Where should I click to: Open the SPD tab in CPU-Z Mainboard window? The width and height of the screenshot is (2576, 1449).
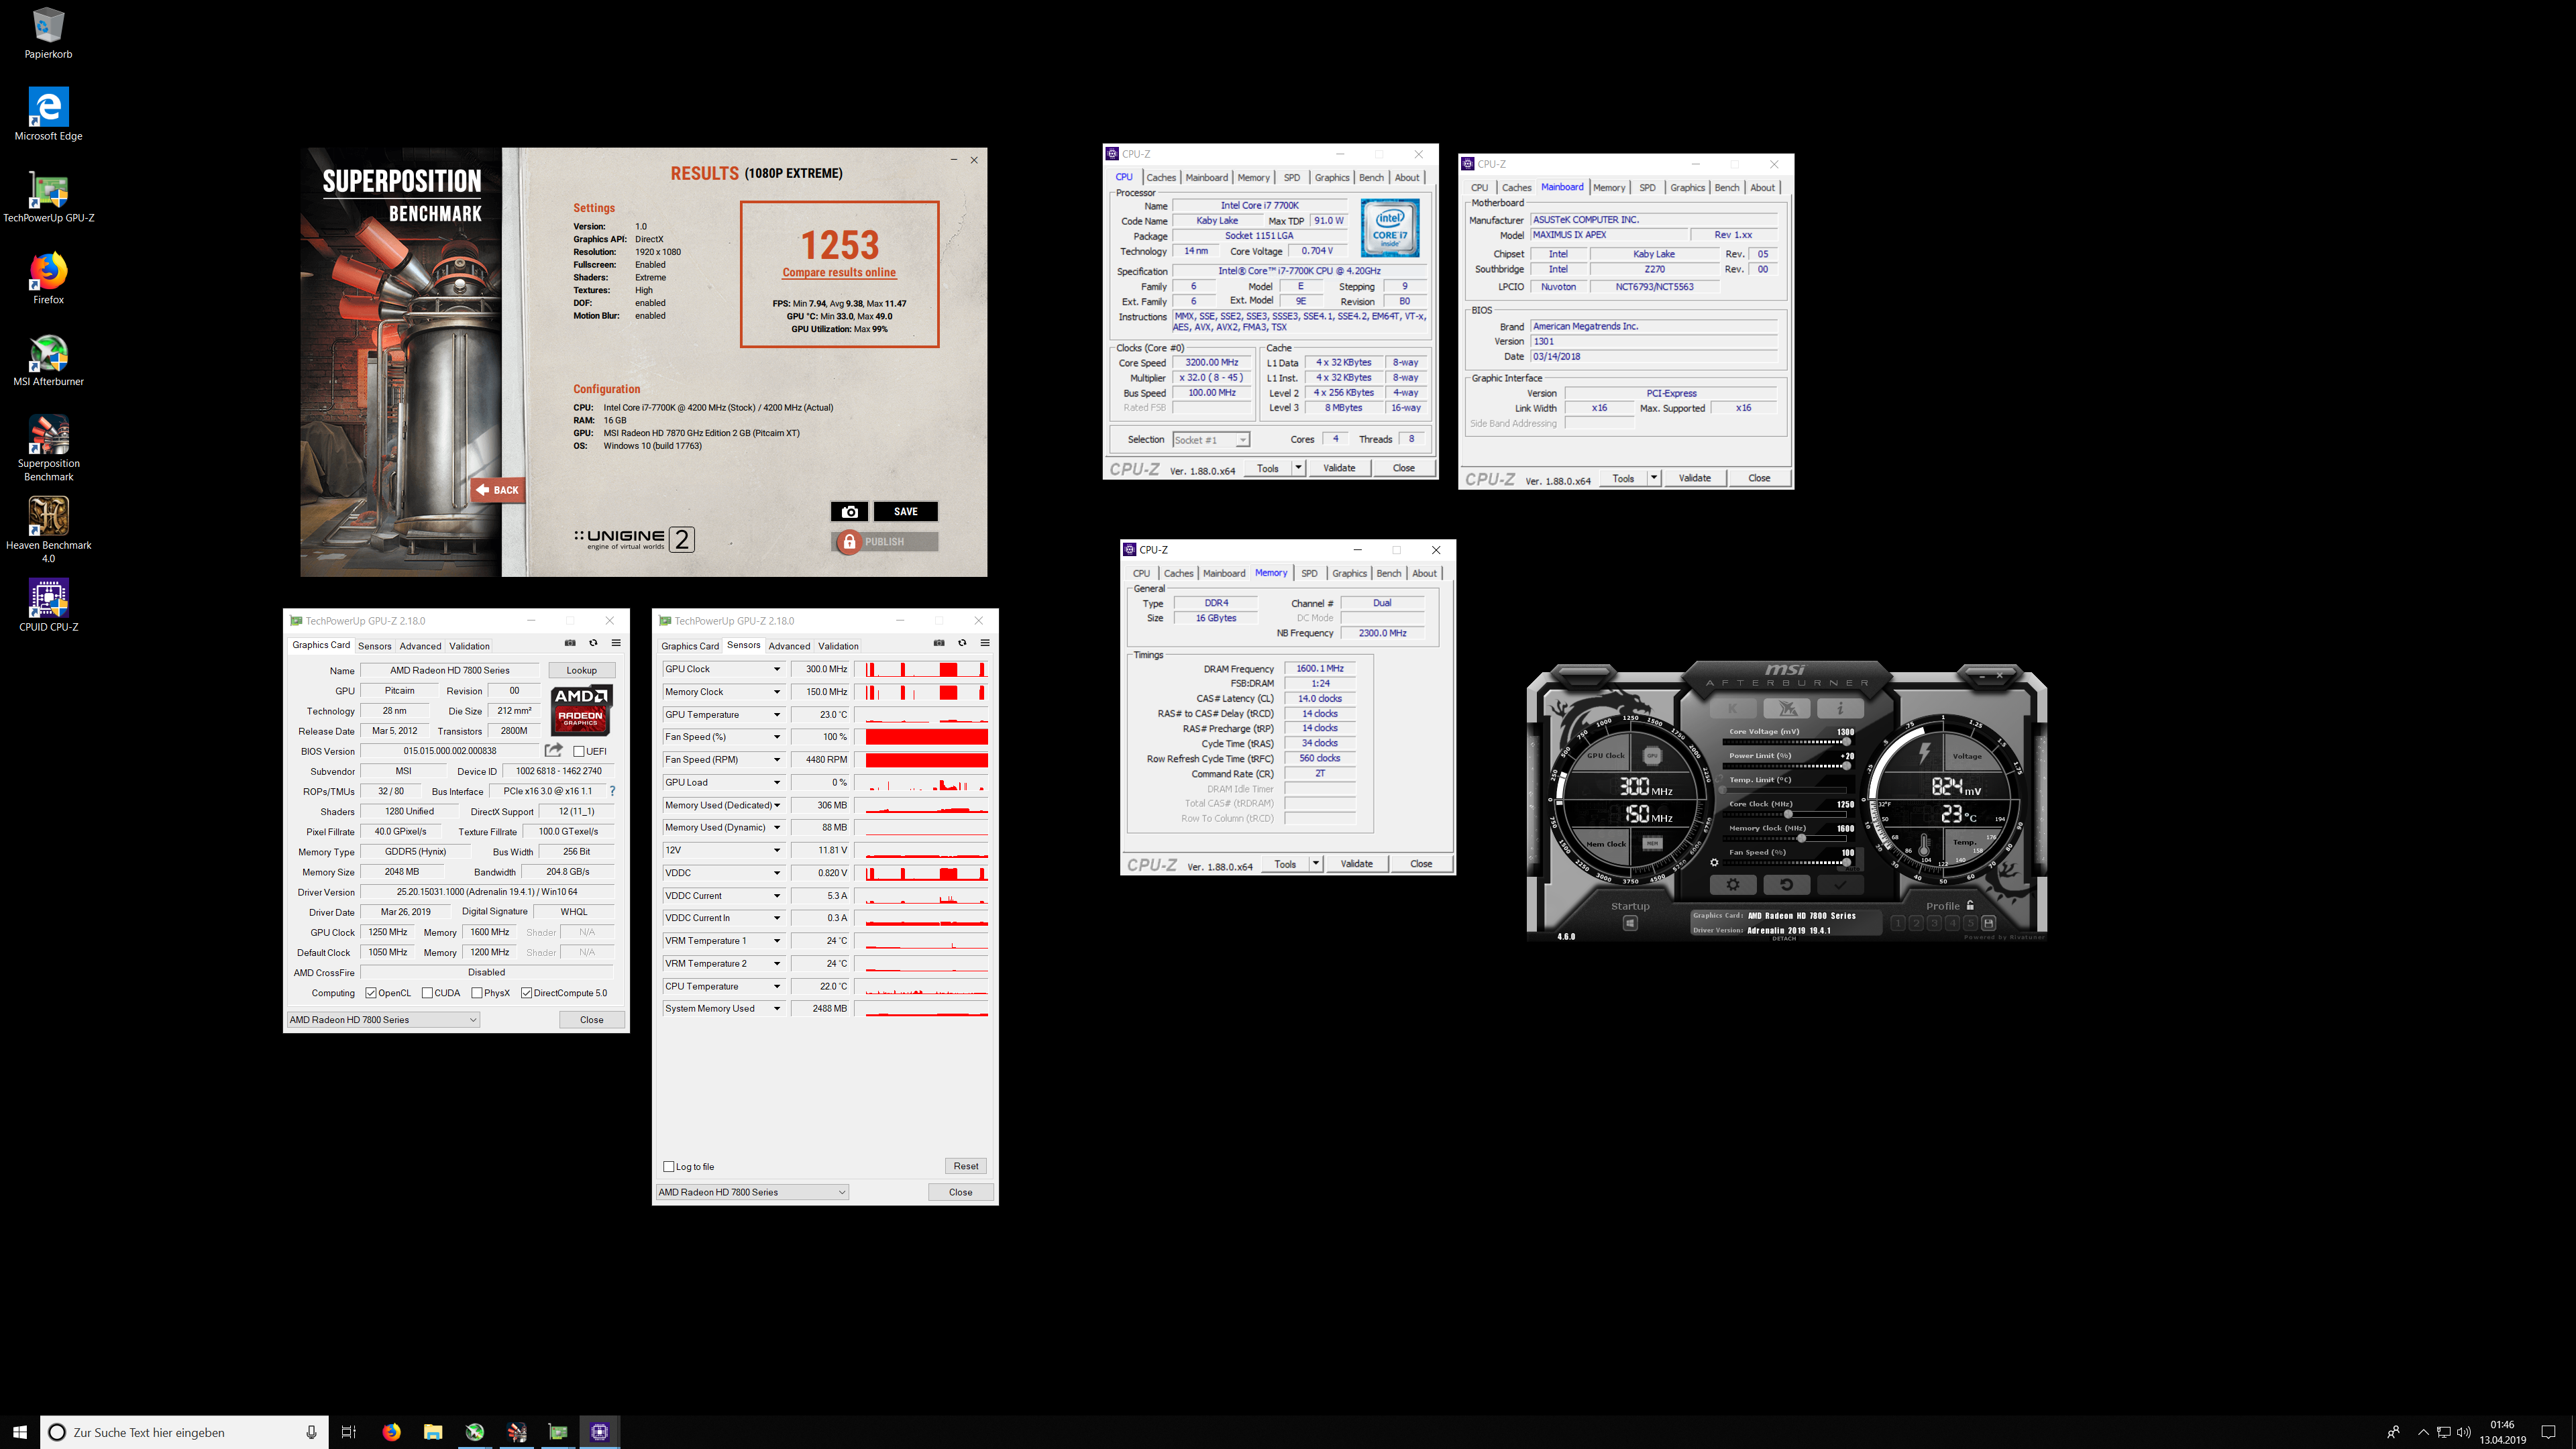pos(1647,187)
